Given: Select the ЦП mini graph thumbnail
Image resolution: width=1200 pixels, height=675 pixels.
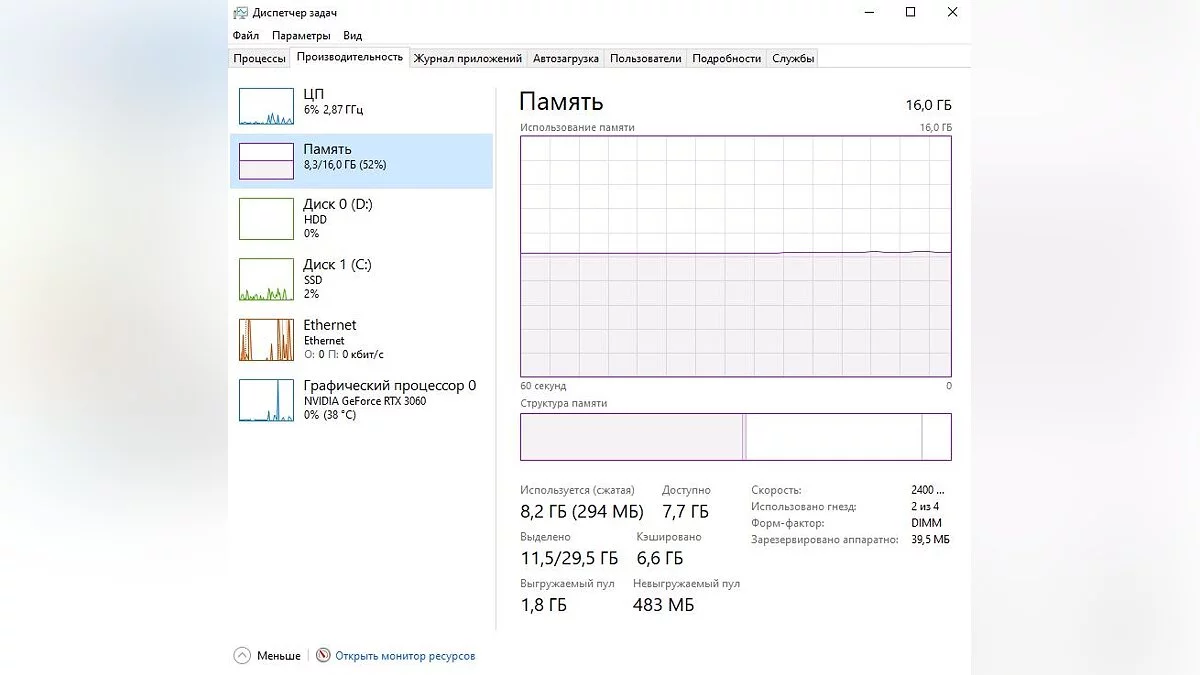Looking at the screenshot, I should click(x=266, y=105).
